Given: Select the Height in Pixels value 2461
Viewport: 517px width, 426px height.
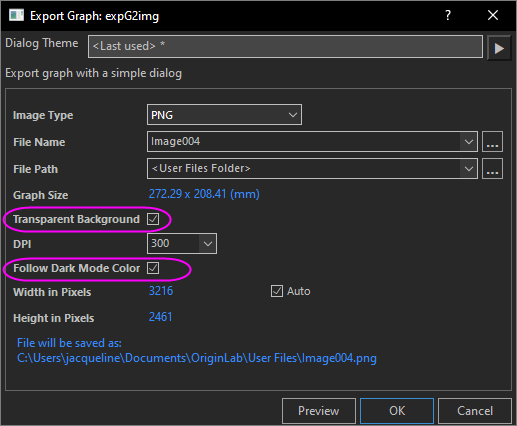Looking at the screenshot, I should [160, 317].
